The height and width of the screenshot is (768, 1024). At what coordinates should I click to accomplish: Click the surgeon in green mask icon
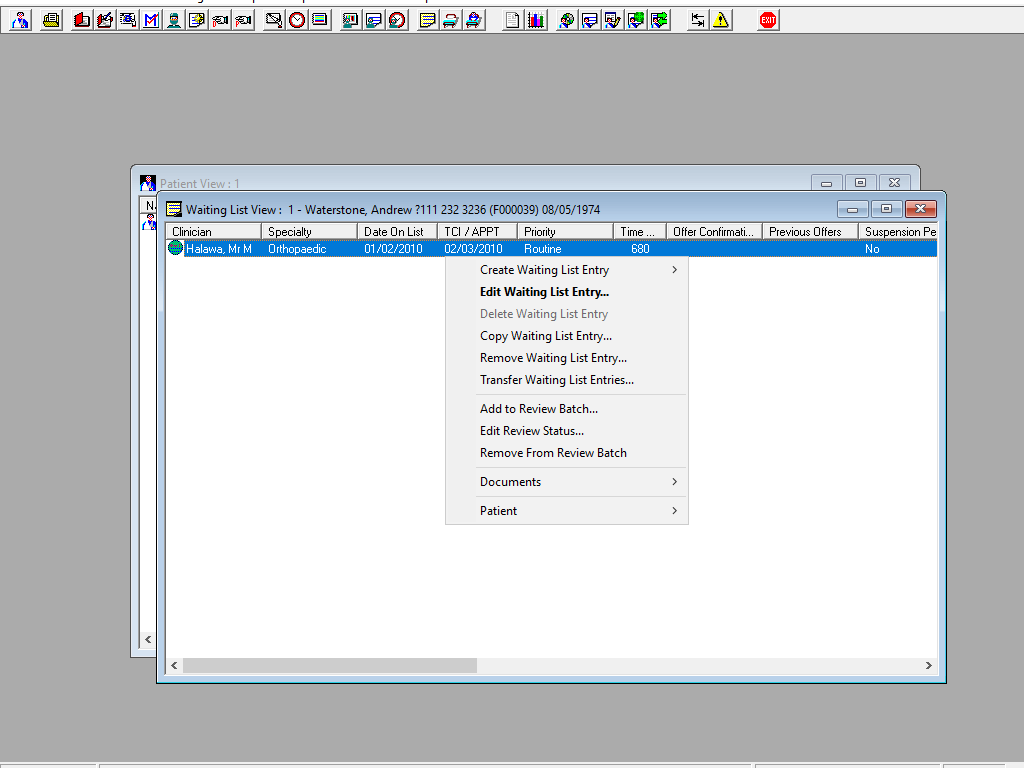click(174, 20)
